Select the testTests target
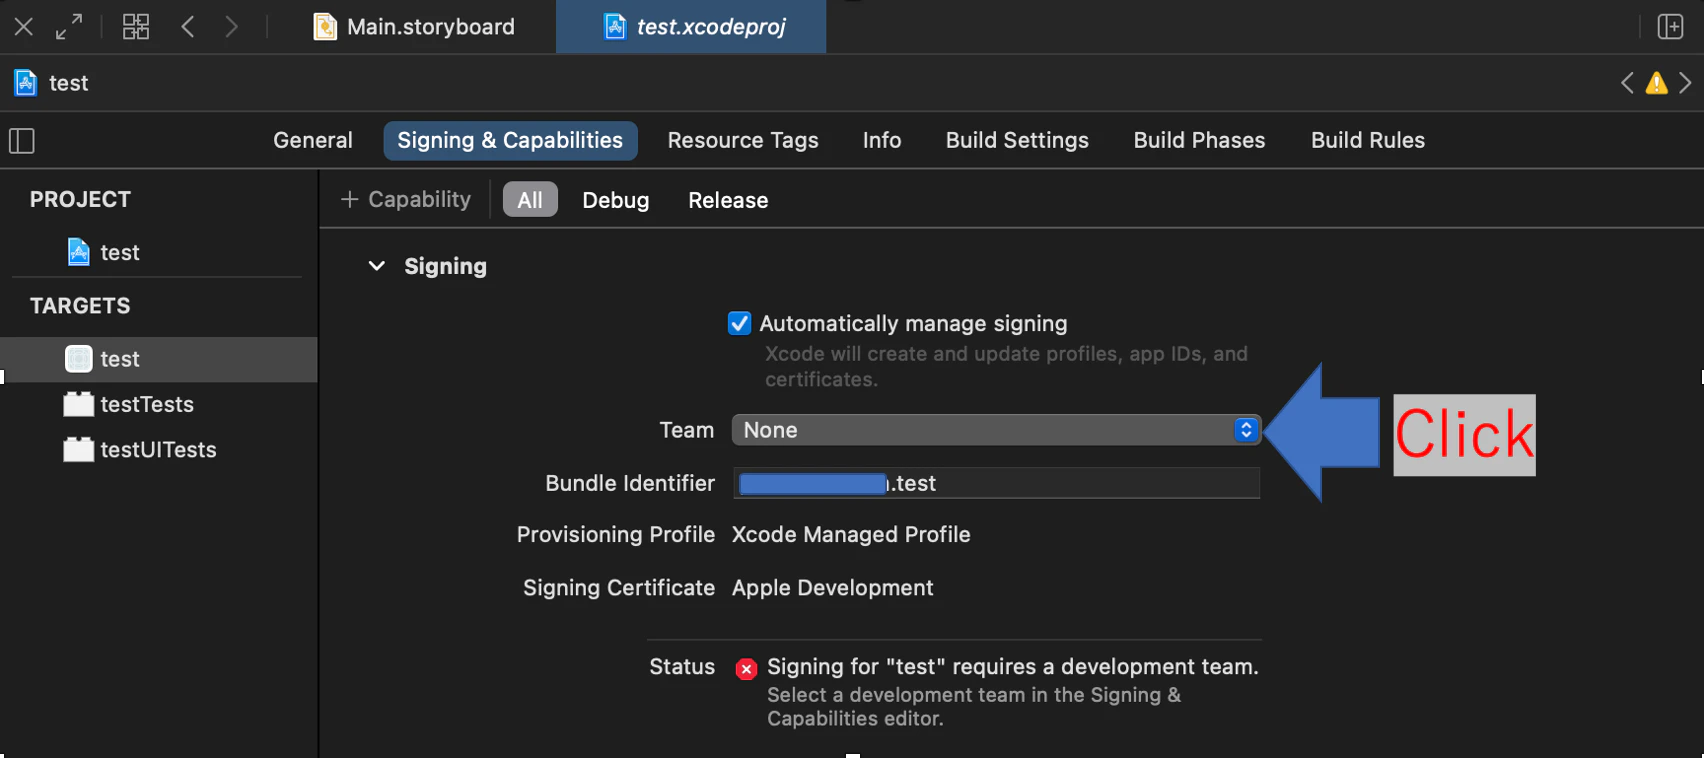1704x758 pixels. click(x=129, y=404)
